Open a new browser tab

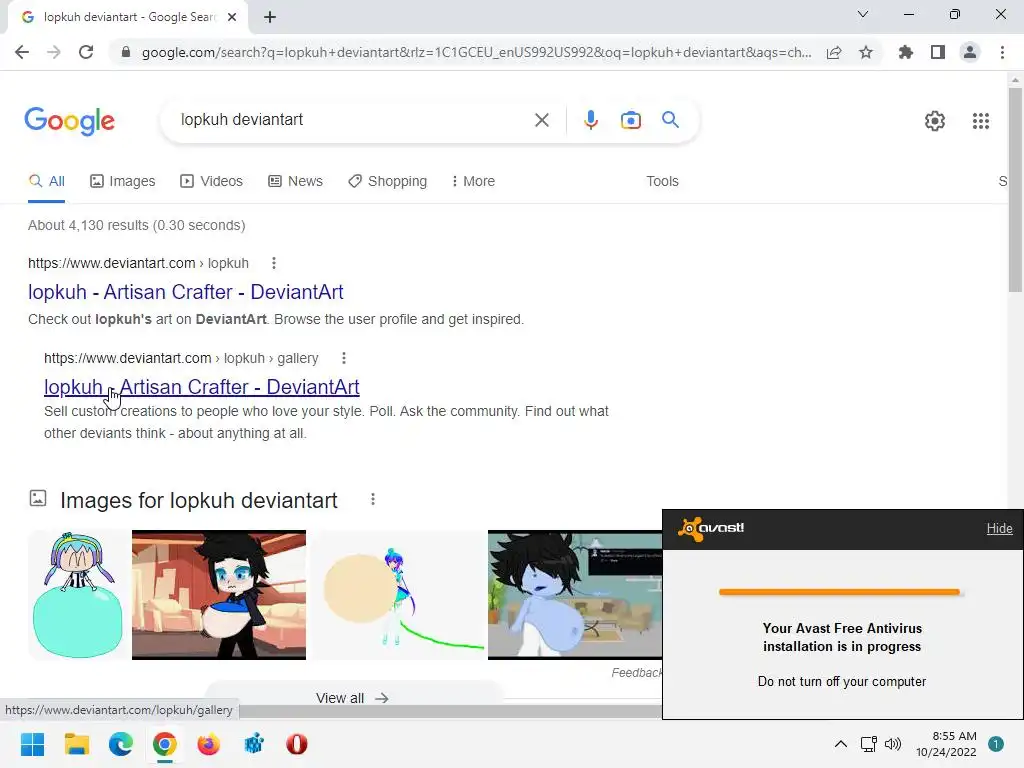point(270,17)
